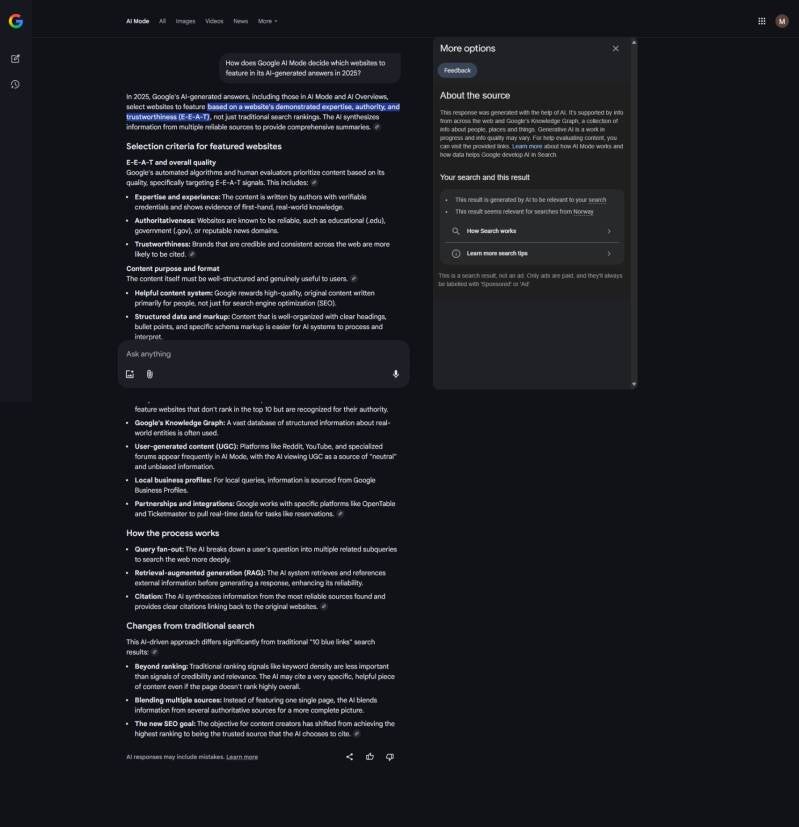Upload an image with the image icon
Viewport: 799px width, 827px height.
pos(130,374)
